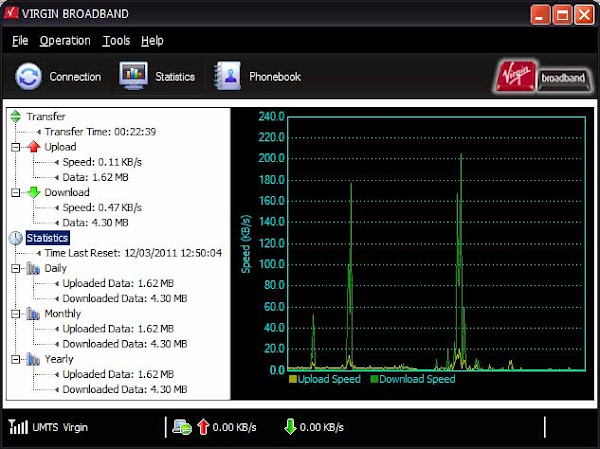
Task: Click the network connection status icon
Action: pos(182,427)
